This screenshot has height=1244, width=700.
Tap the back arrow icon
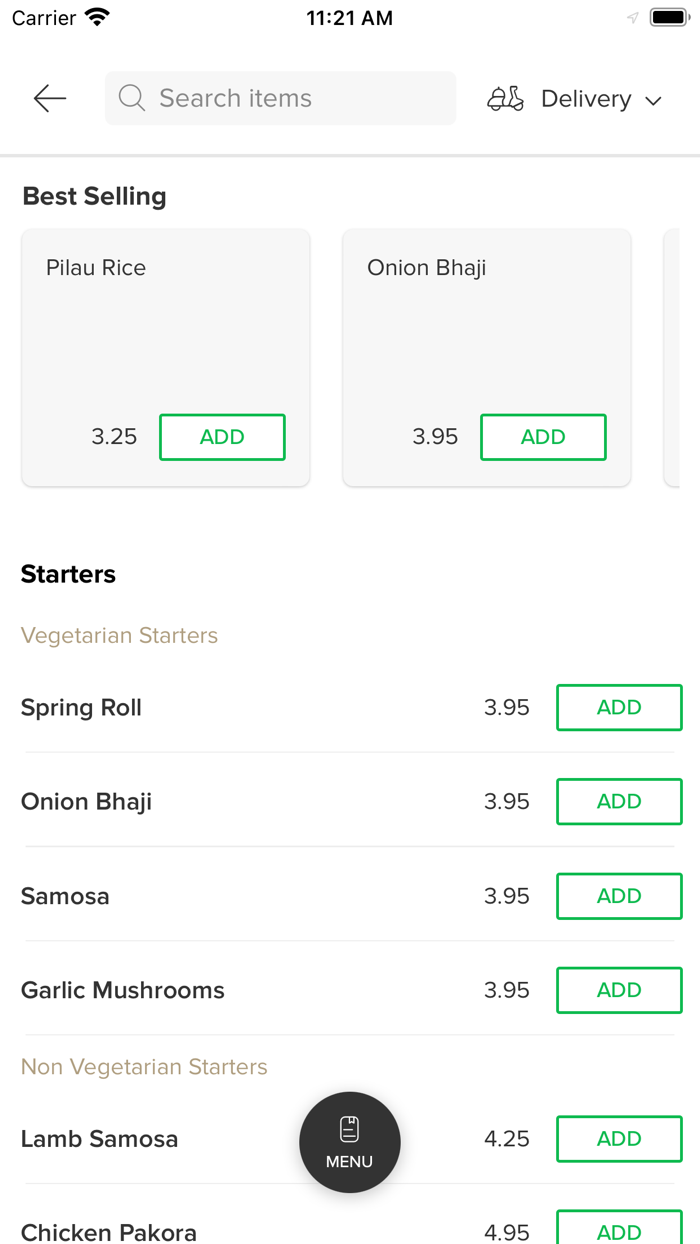[49, 98]
